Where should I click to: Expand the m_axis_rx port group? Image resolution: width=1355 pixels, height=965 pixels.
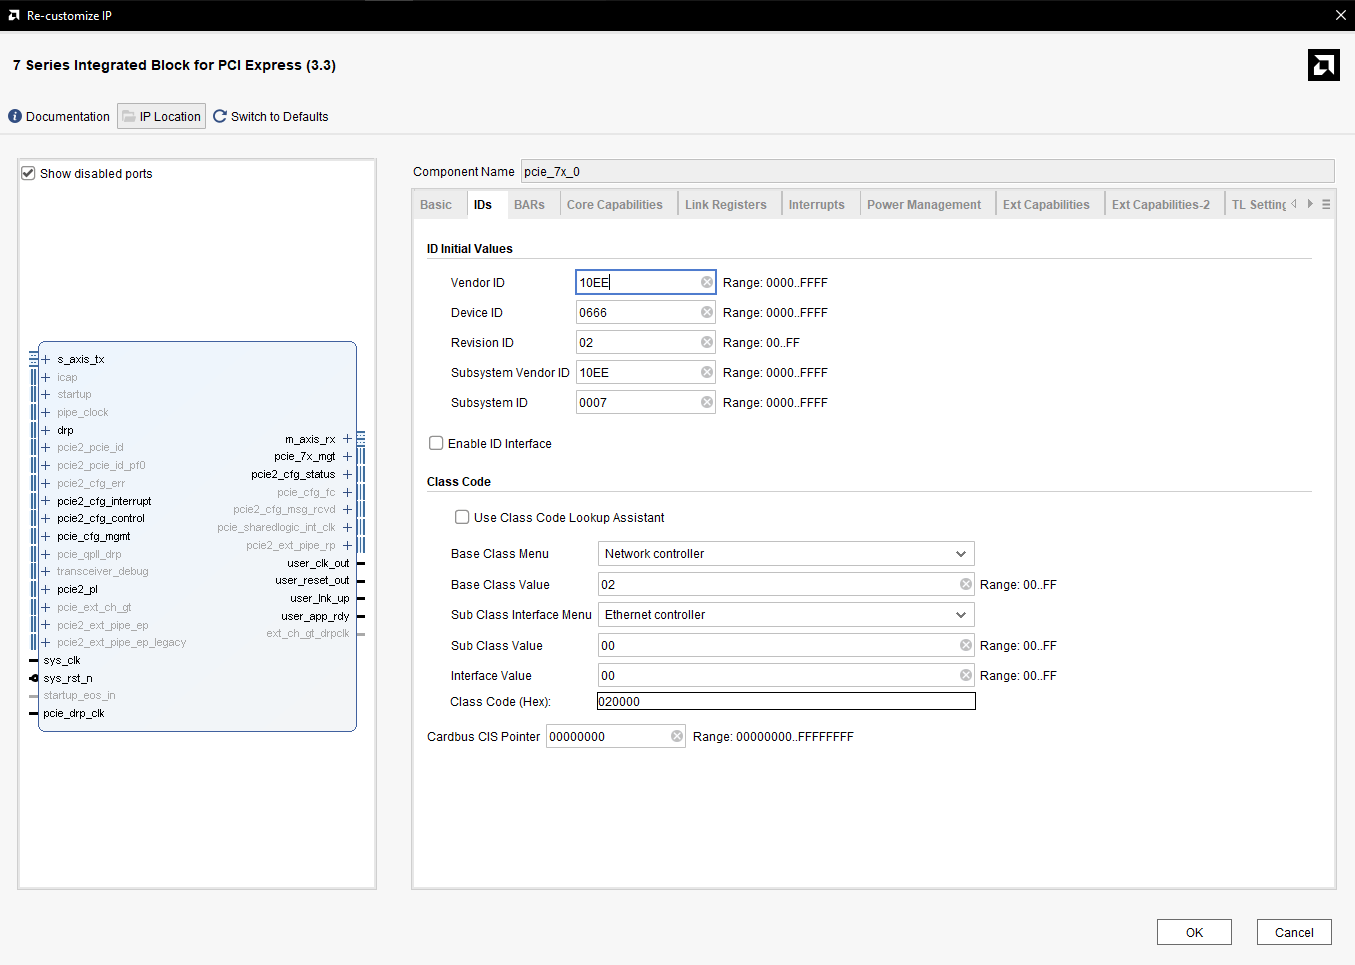(347, 439)
